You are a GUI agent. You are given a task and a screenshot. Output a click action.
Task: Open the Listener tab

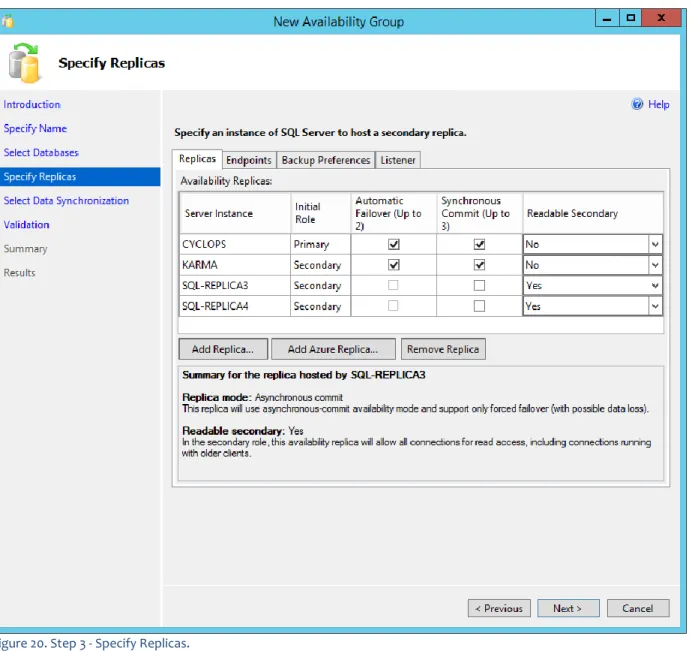(x=398, y=160)
